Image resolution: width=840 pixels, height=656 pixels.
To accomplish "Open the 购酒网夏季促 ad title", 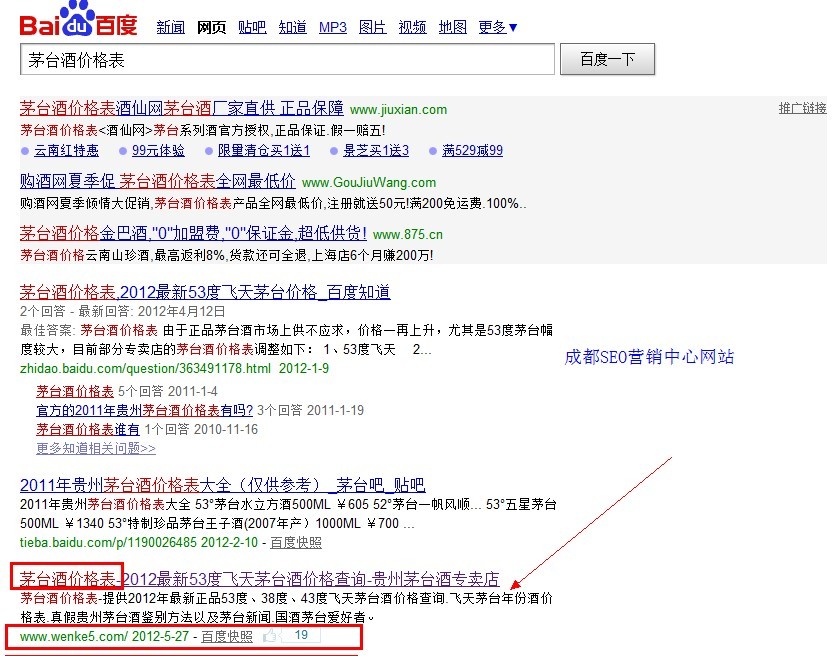I will point(158,181).
